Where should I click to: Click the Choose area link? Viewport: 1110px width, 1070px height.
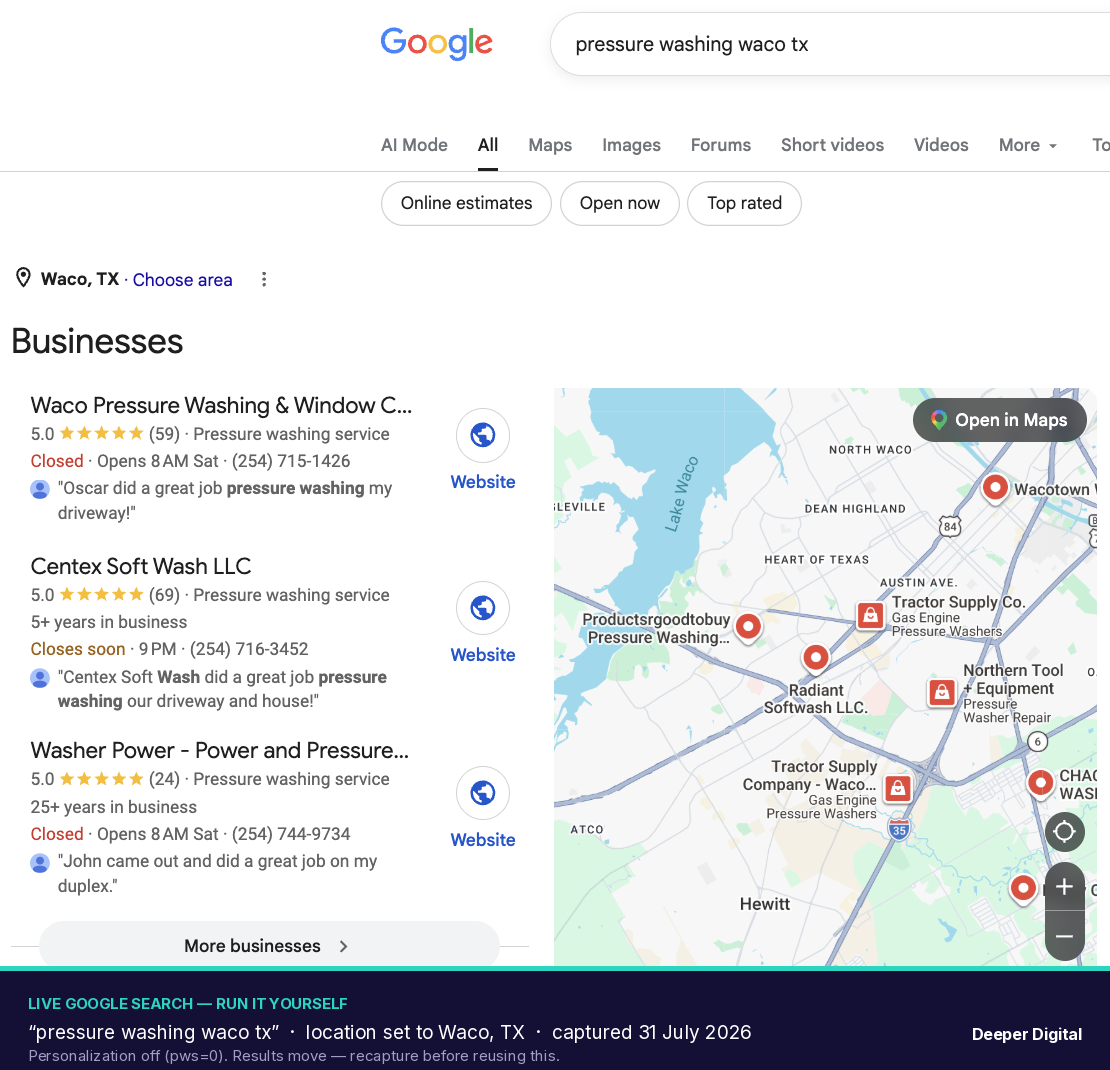(183, 280)
